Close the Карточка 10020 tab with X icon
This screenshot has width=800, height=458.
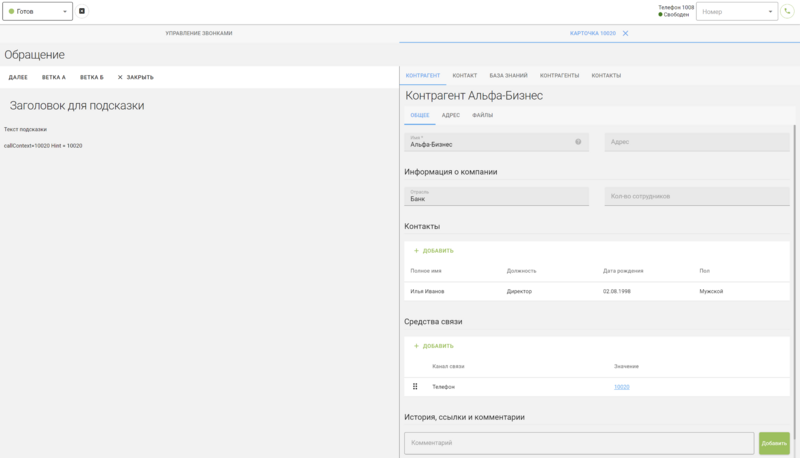625,33
